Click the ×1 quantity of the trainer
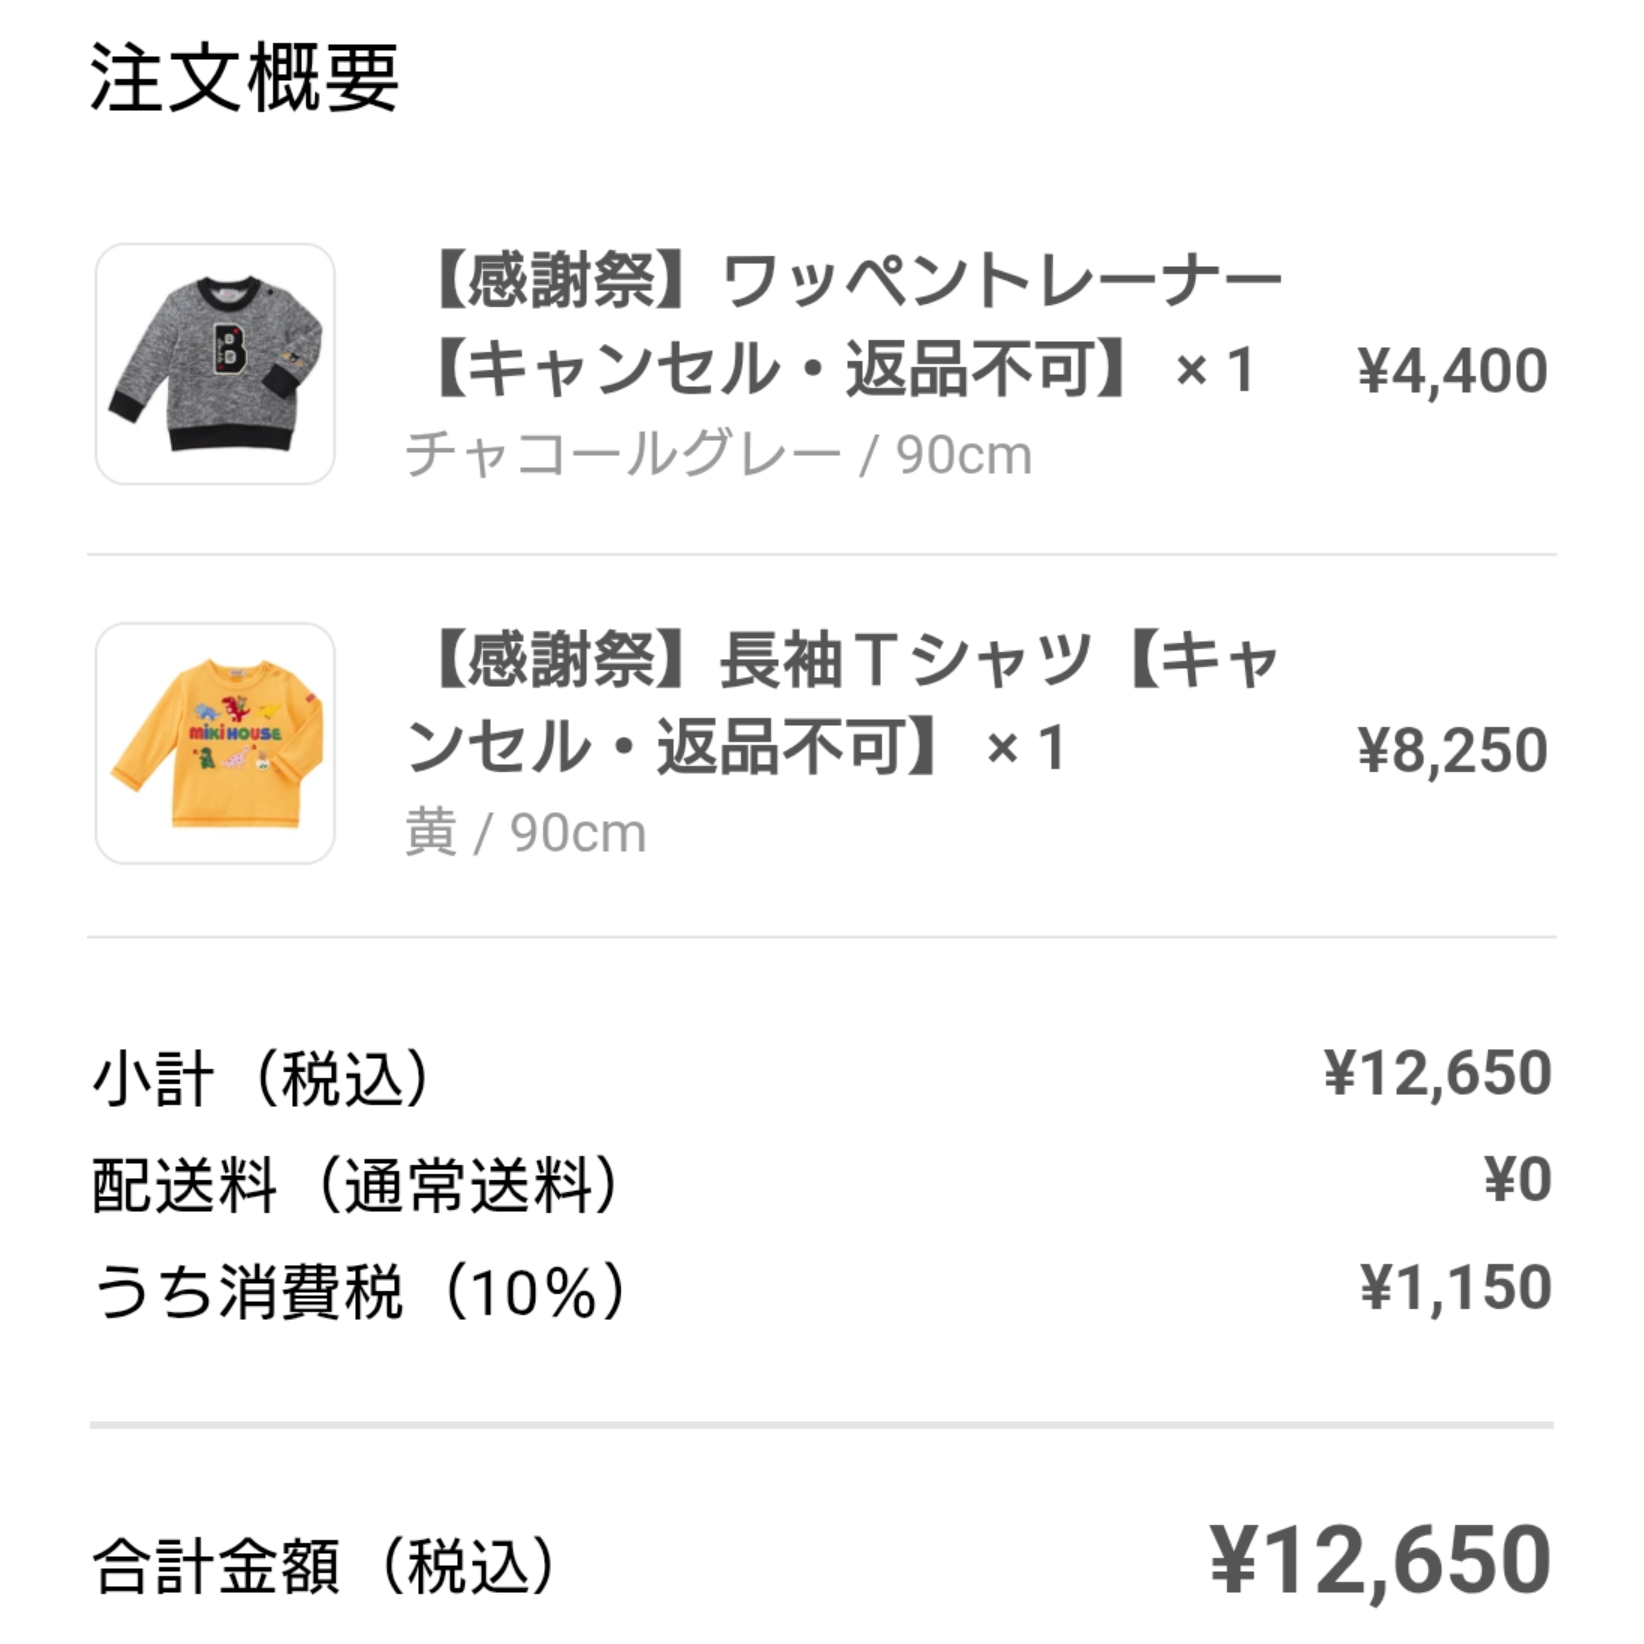 [1214, 371]
